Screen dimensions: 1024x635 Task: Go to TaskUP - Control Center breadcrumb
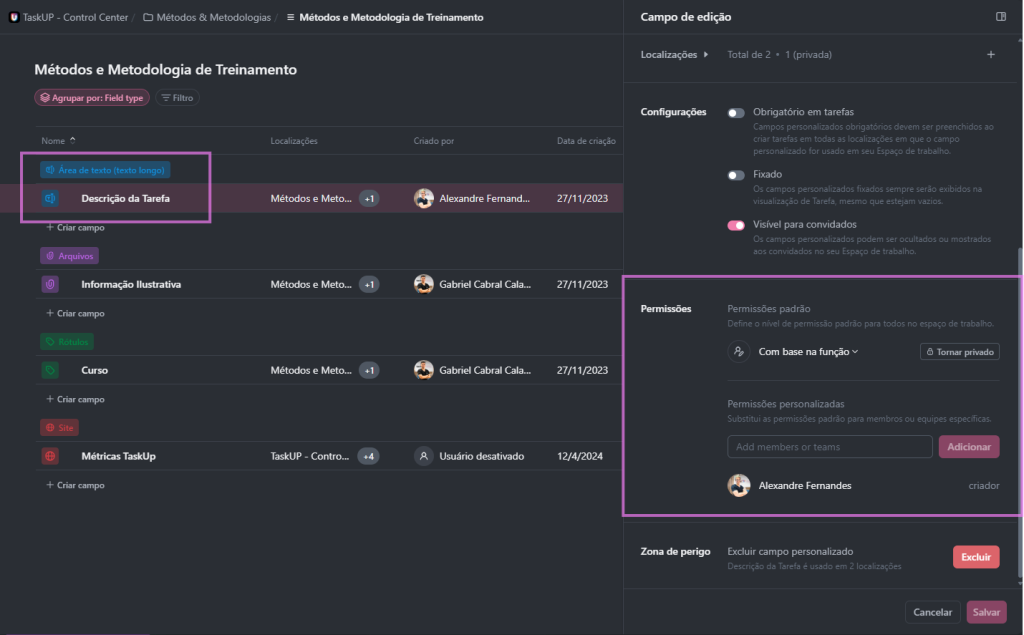(x=75, y=18)
